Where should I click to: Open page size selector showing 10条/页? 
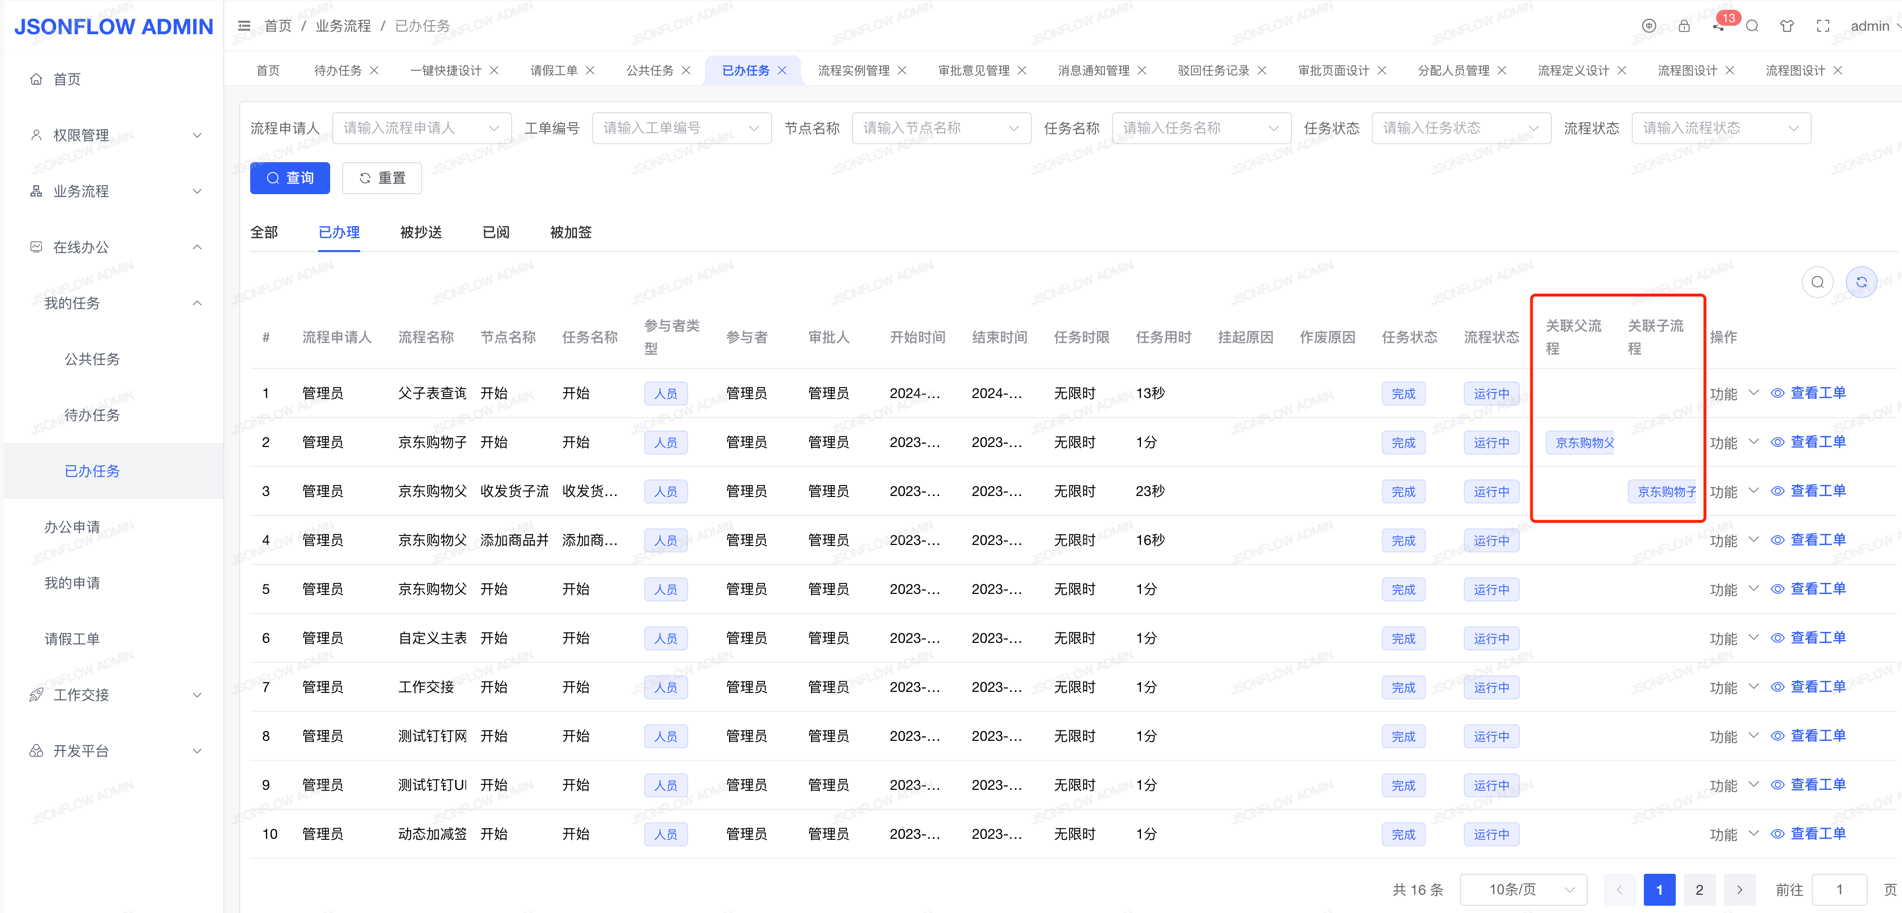(1523, 889)
